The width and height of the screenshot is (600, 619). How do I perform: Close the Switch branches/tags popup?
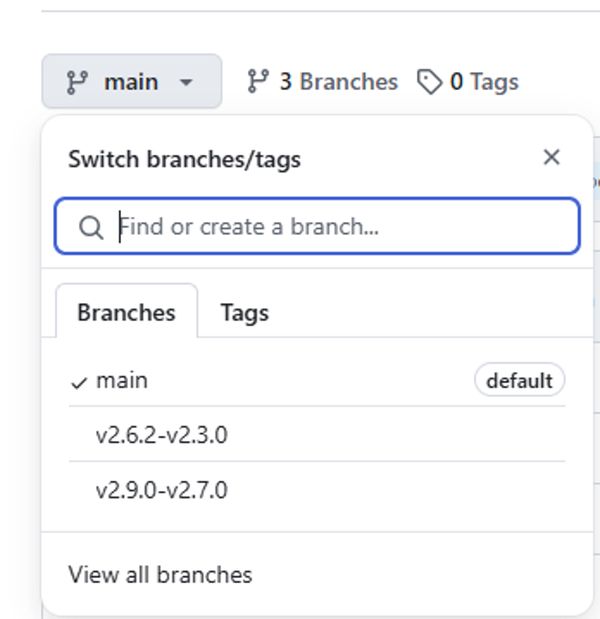click(551, 157)
